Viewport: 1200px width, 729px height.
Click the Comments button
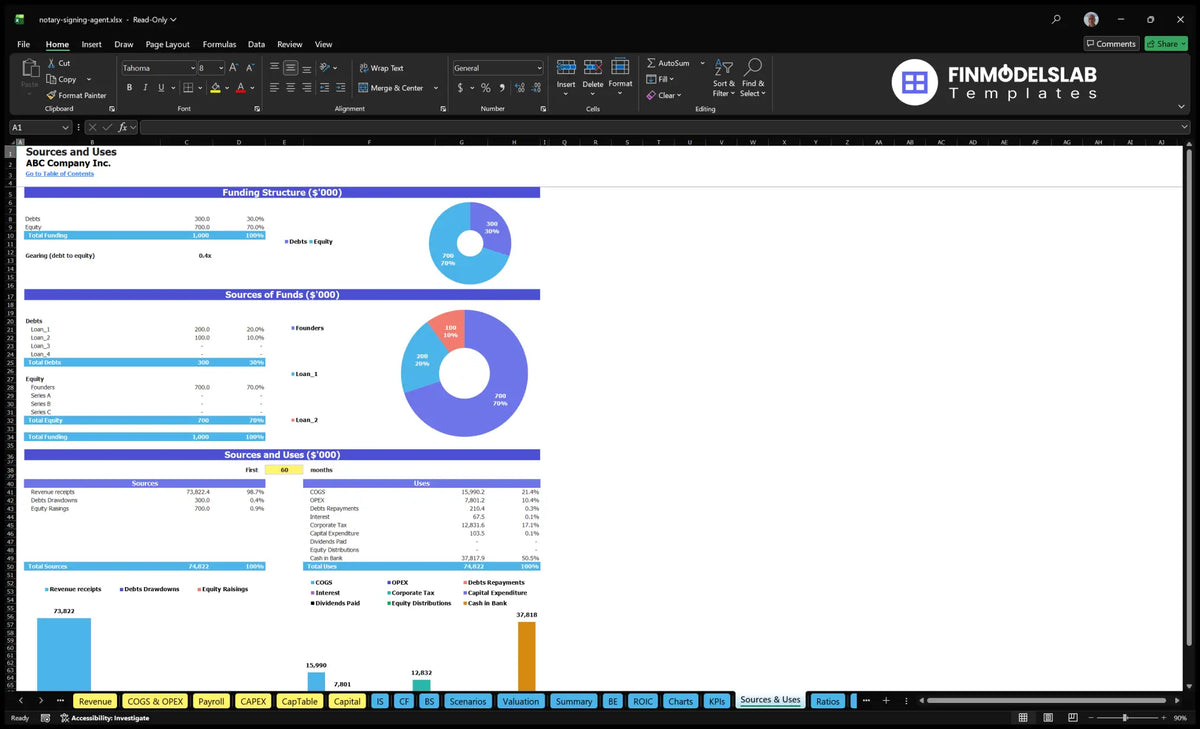[x=1111, y=44]
